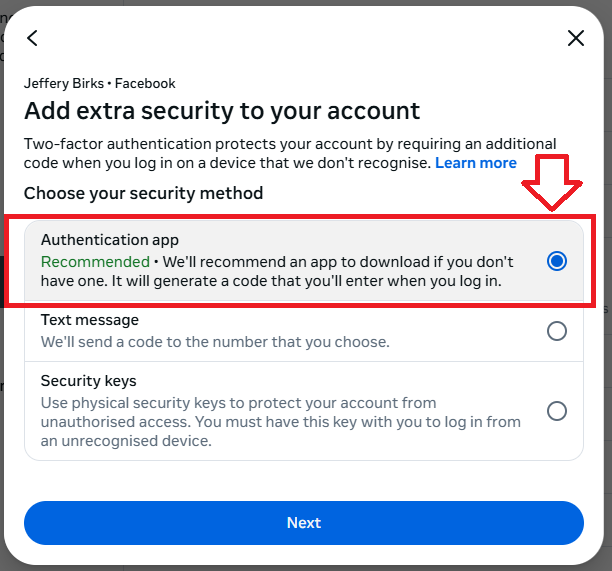
Task: Go back using the left arrow icon
Action: click(x=32, y=38)
